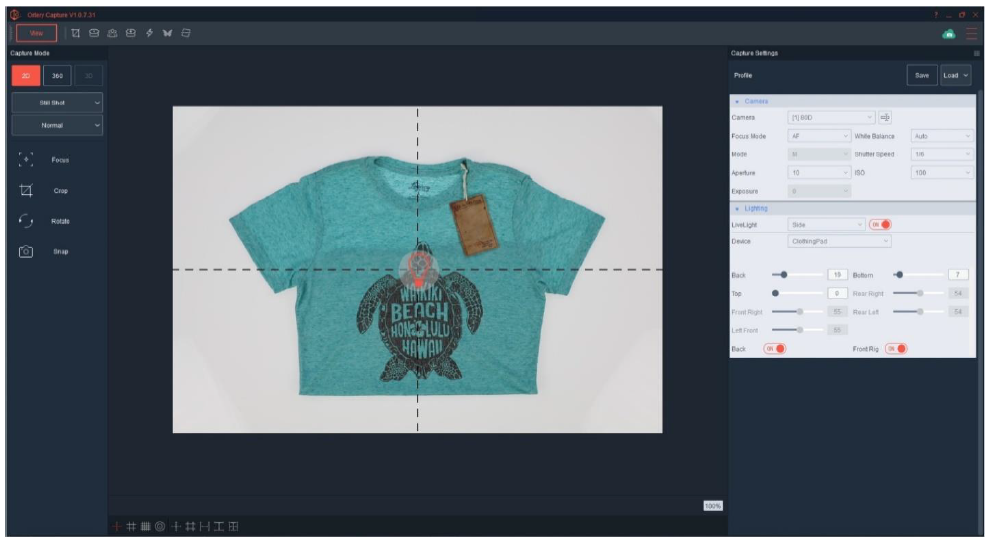Open the Device ClothingPad dropdown

click(839, 241)
